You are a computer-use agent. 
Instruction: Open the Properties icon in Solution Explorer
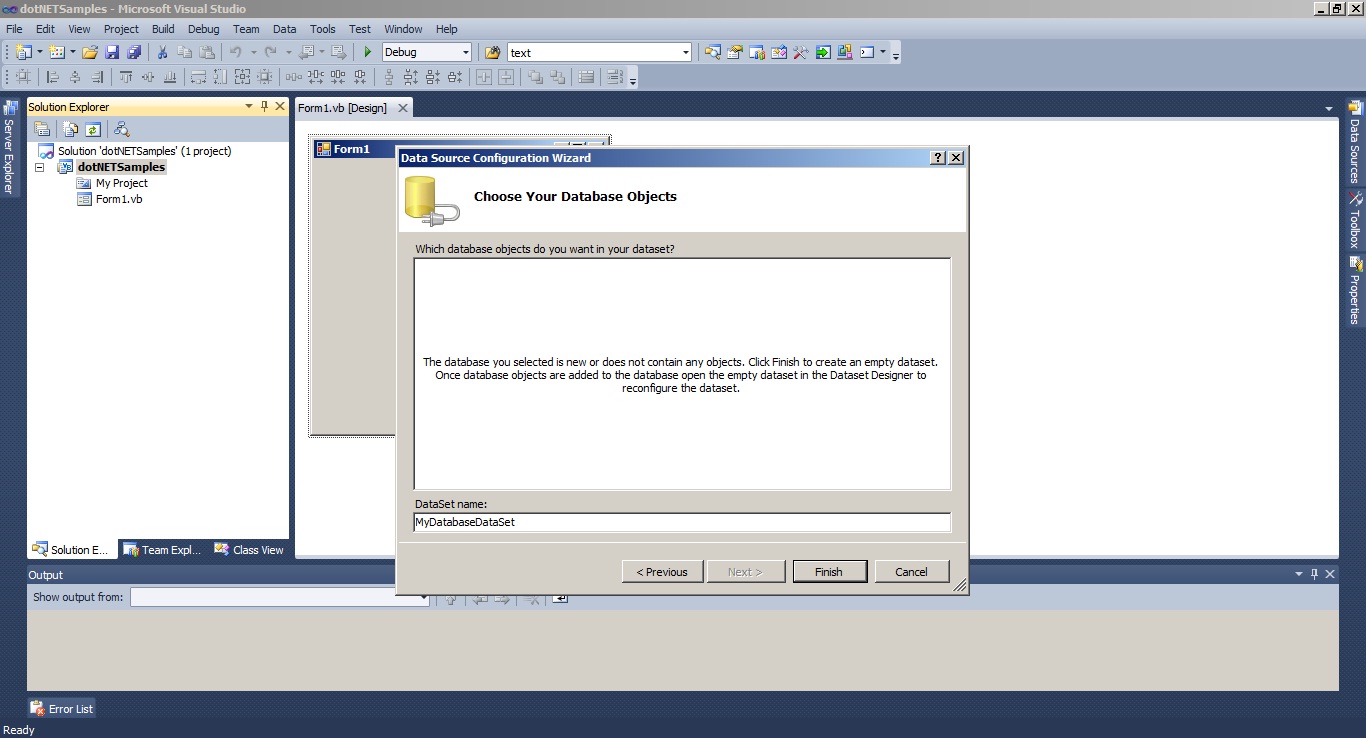pyautogui.click(x=42, y=128)
